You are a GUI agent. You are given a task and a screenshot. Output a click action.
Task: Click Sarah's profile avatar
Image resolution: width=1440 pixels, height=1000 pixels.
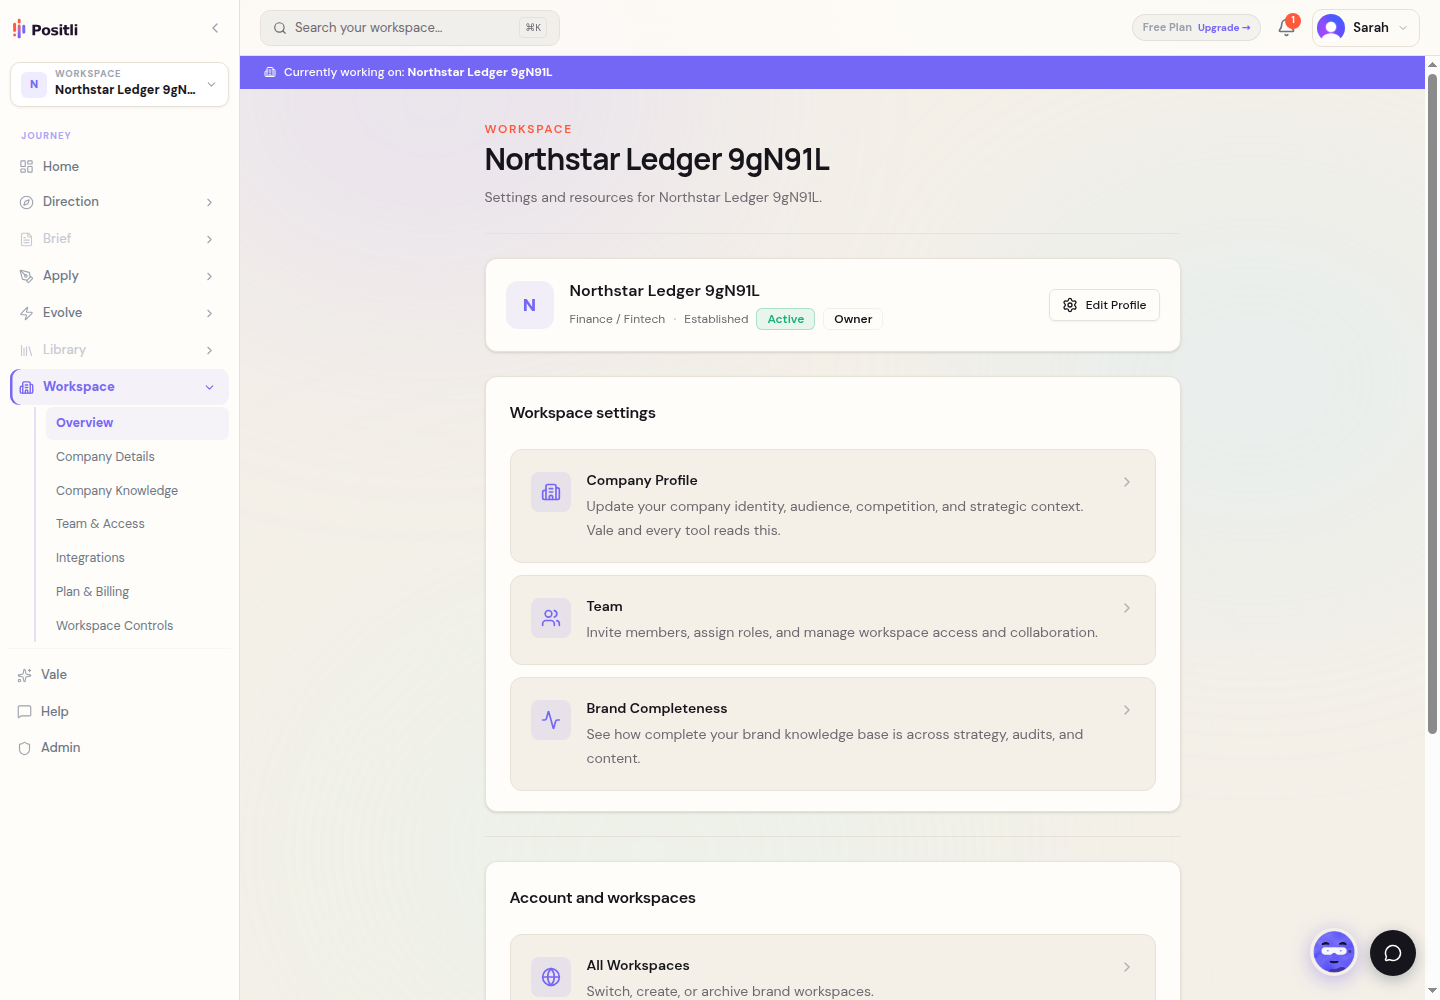(x=1331, y=28)
